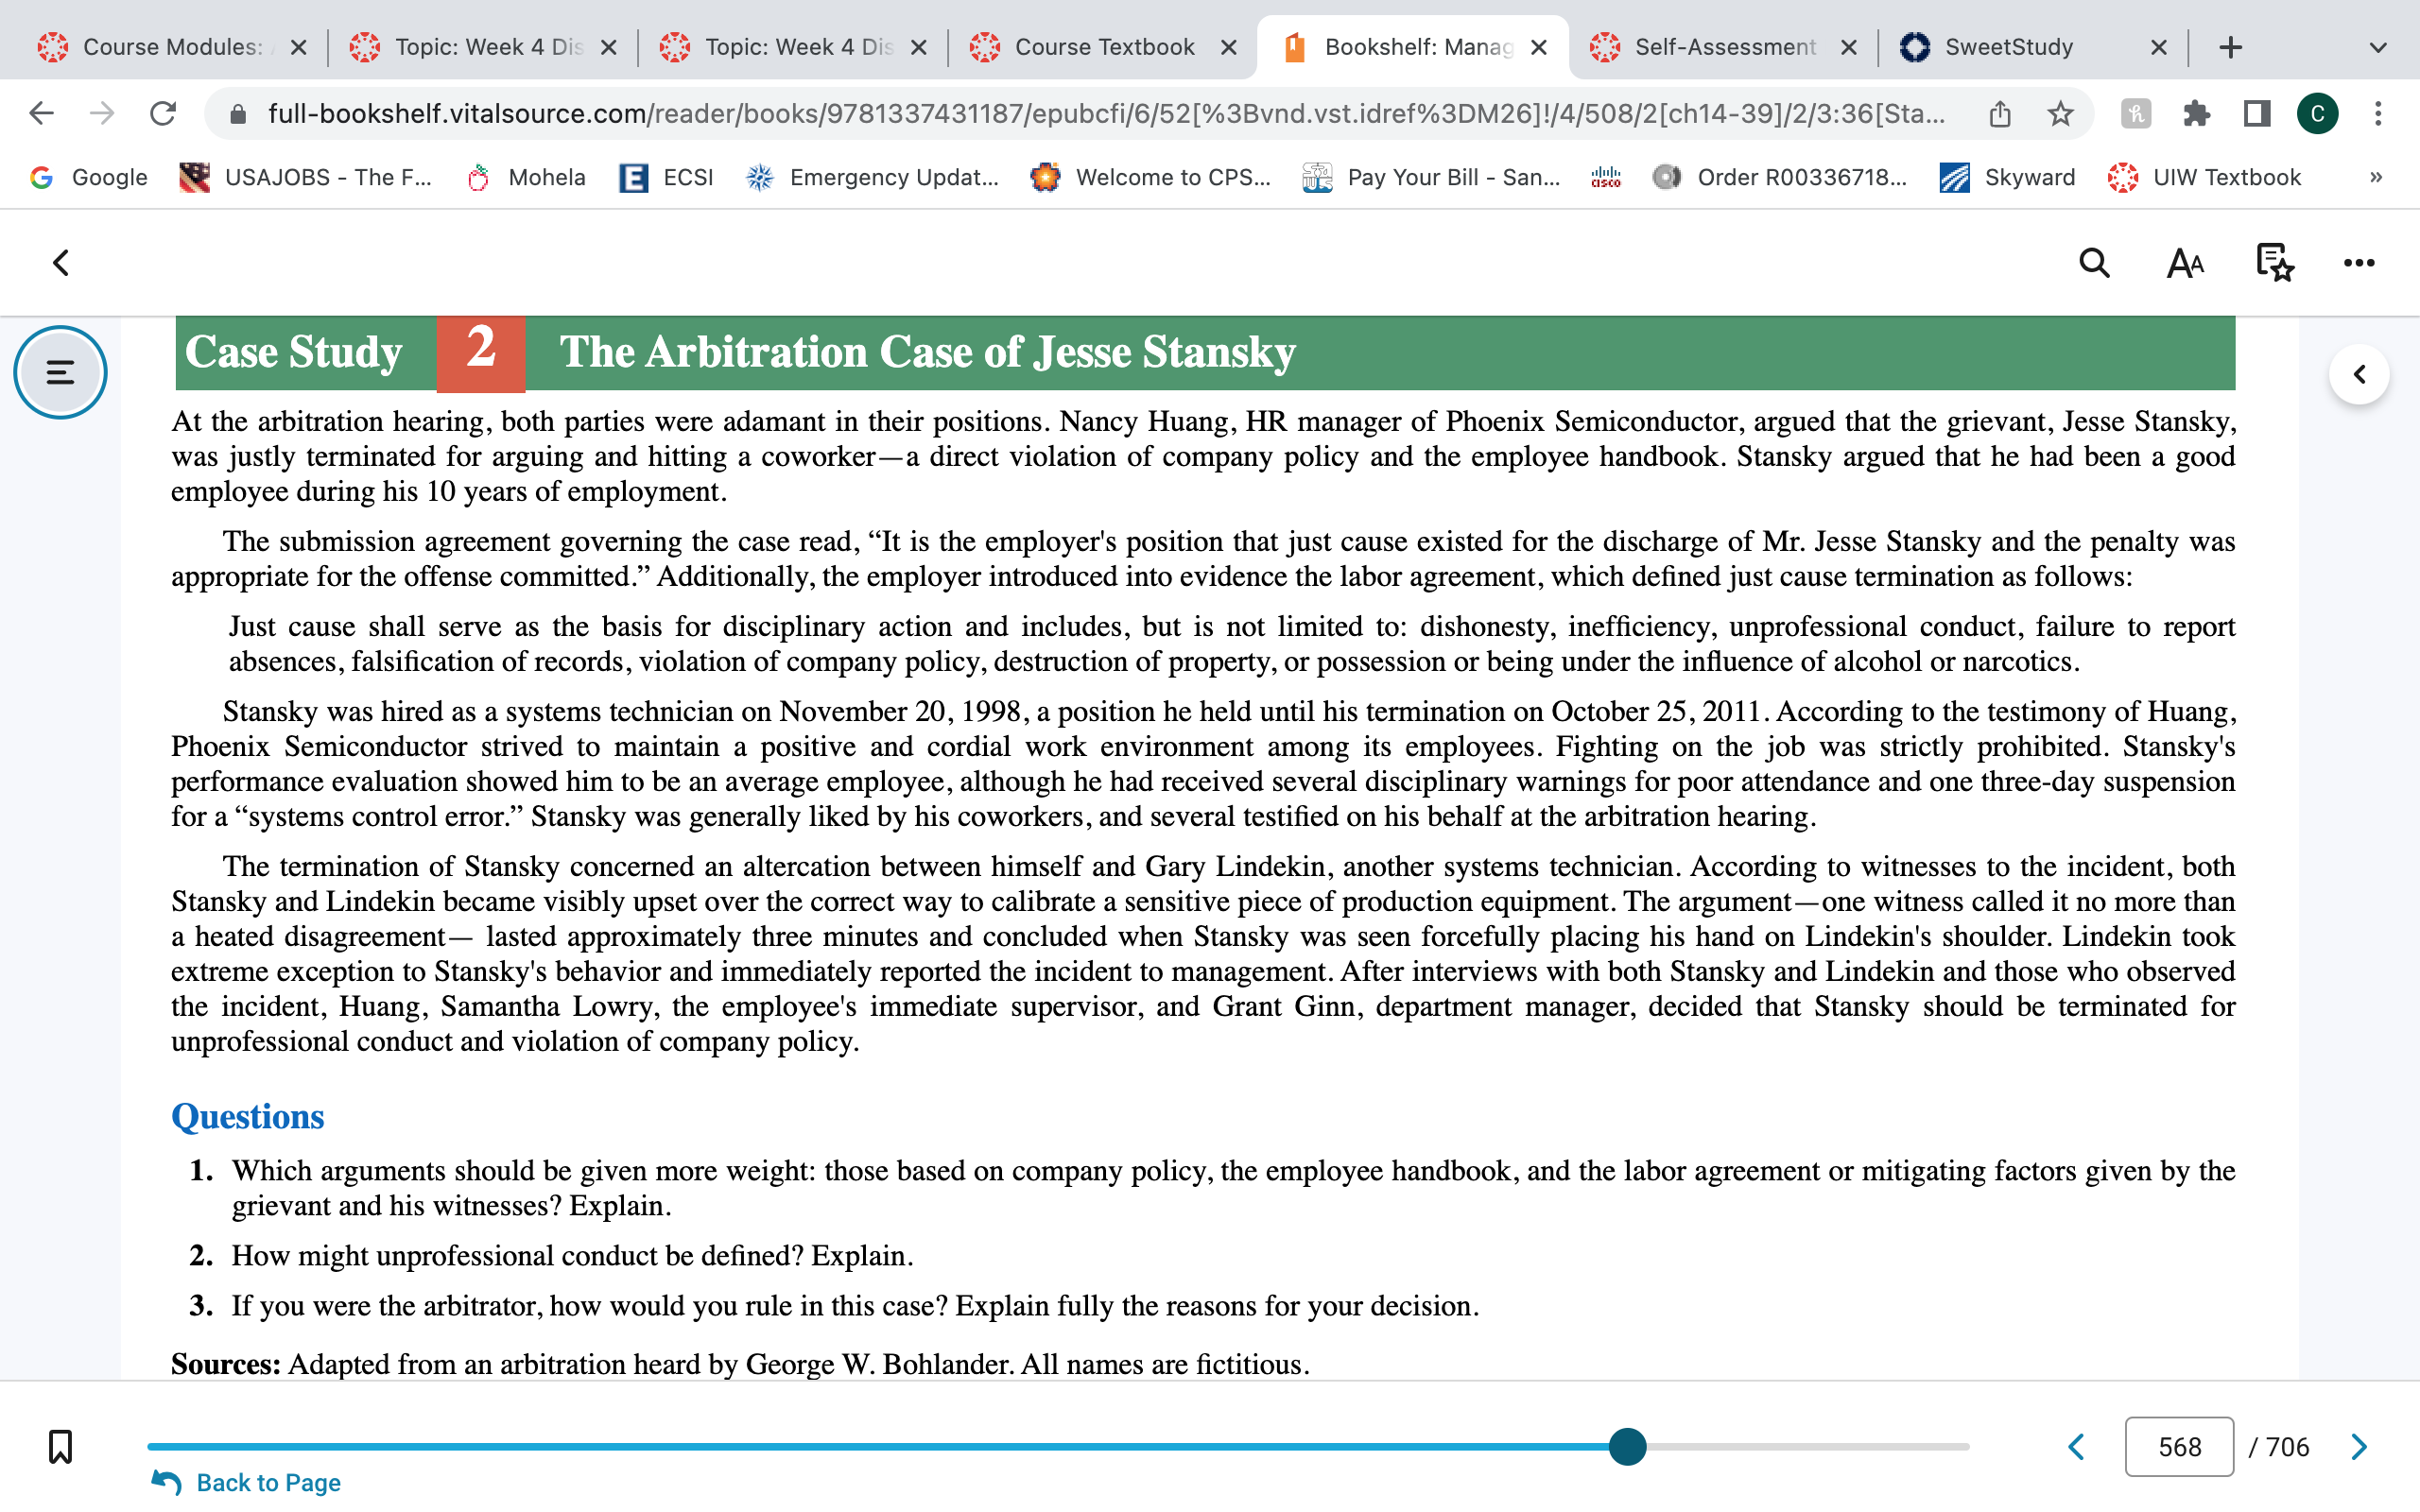Open the Pay Your Bill bookmark
2420x1512 pixels.
(1431, 177)
